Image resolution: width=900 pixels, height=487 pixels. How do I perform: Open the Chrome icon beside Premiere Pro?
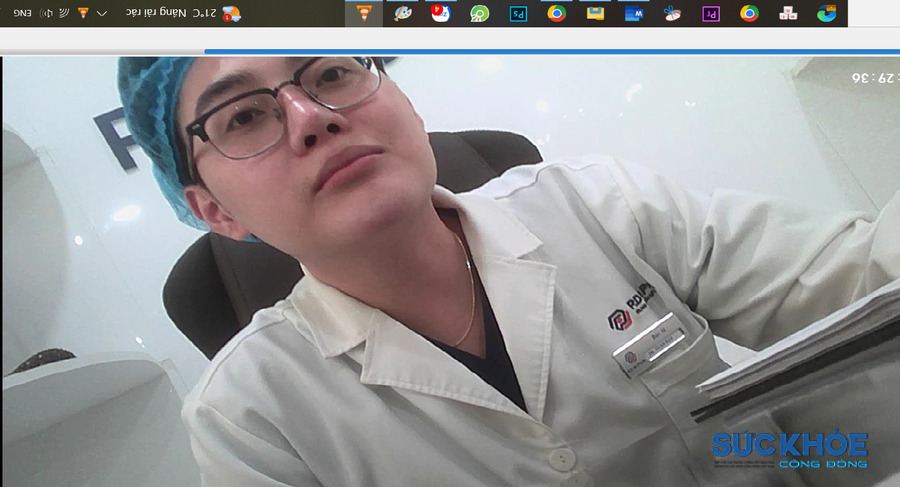[x=749, y=13]
